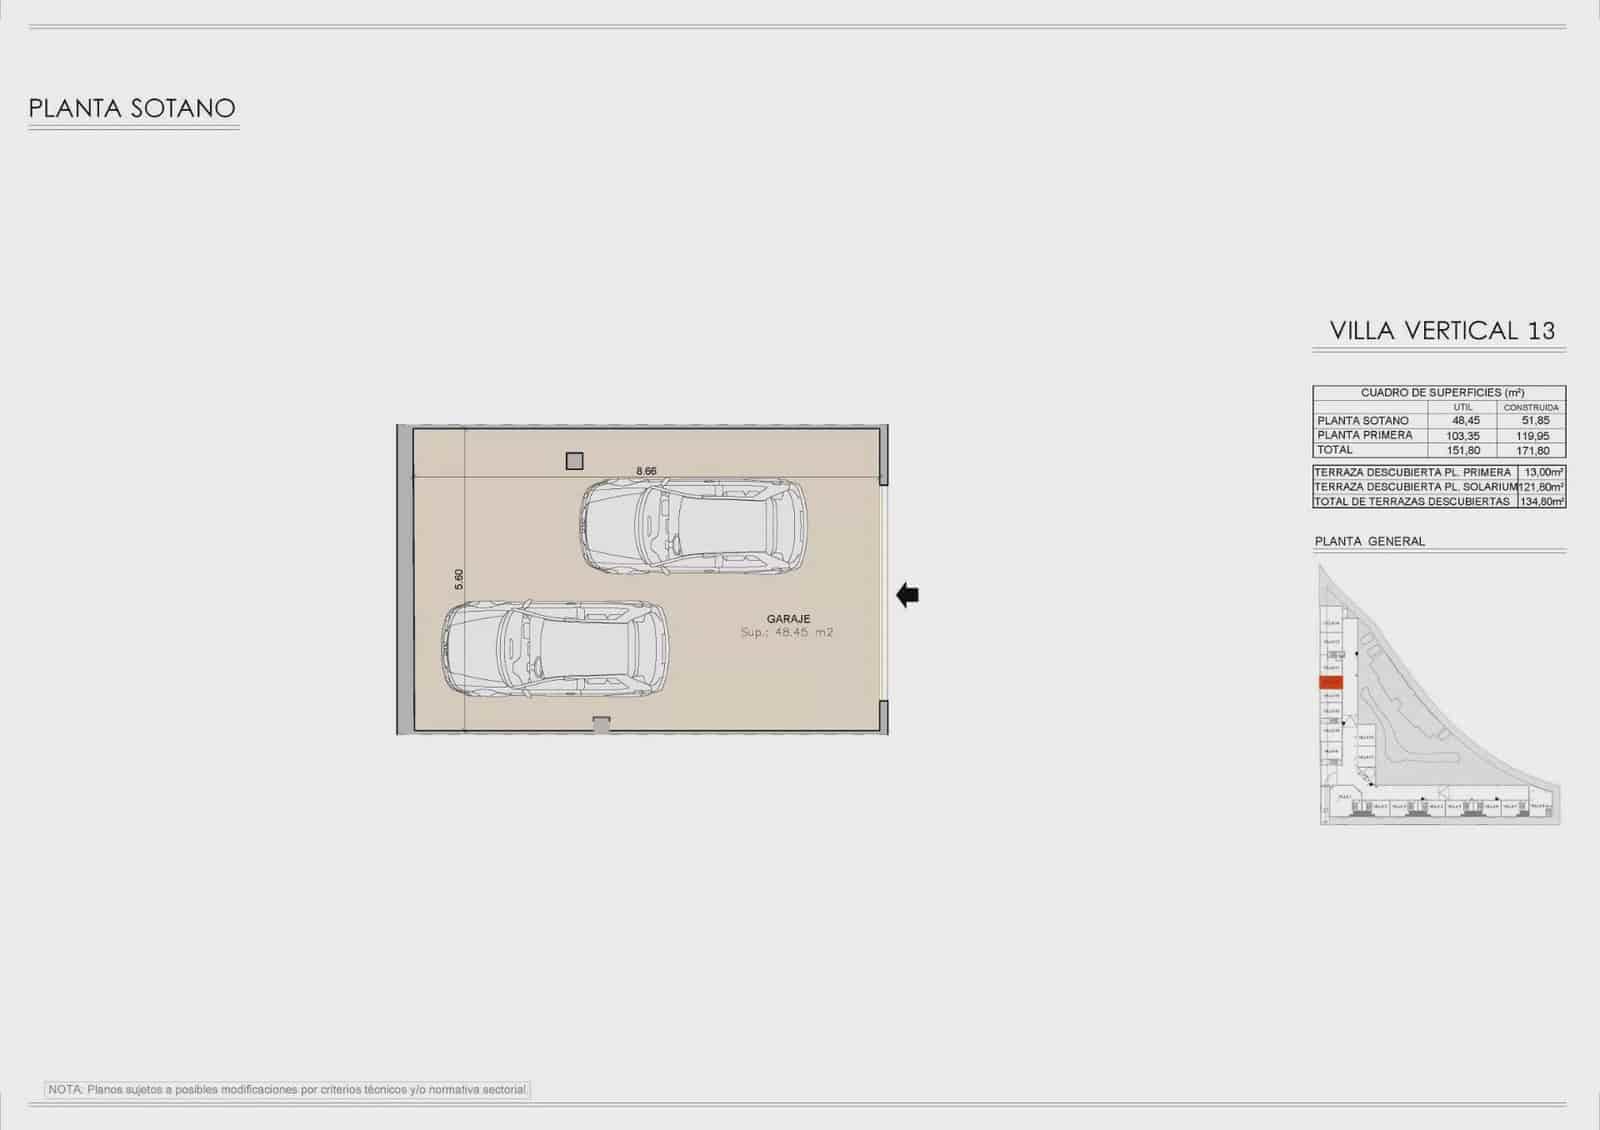This screenshot has height=1130, width=1600.
Task: Click the '48,45' cell in the table
Action: tap(1466, 421)
